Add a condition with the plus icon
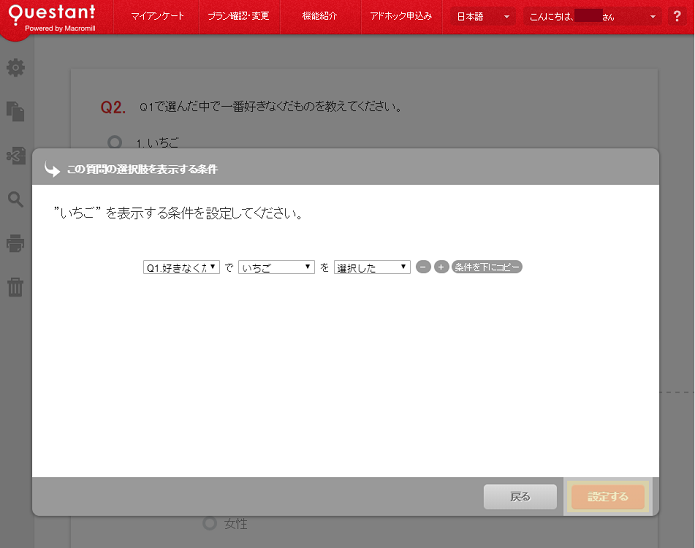This screenshot has height=548, width=695. pos(441,267)
